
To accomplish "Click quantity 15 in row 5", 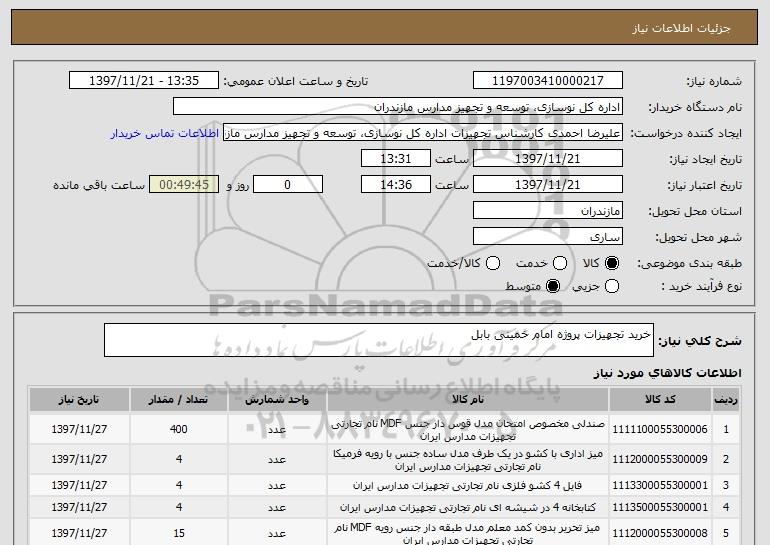I will click(179, 533).
